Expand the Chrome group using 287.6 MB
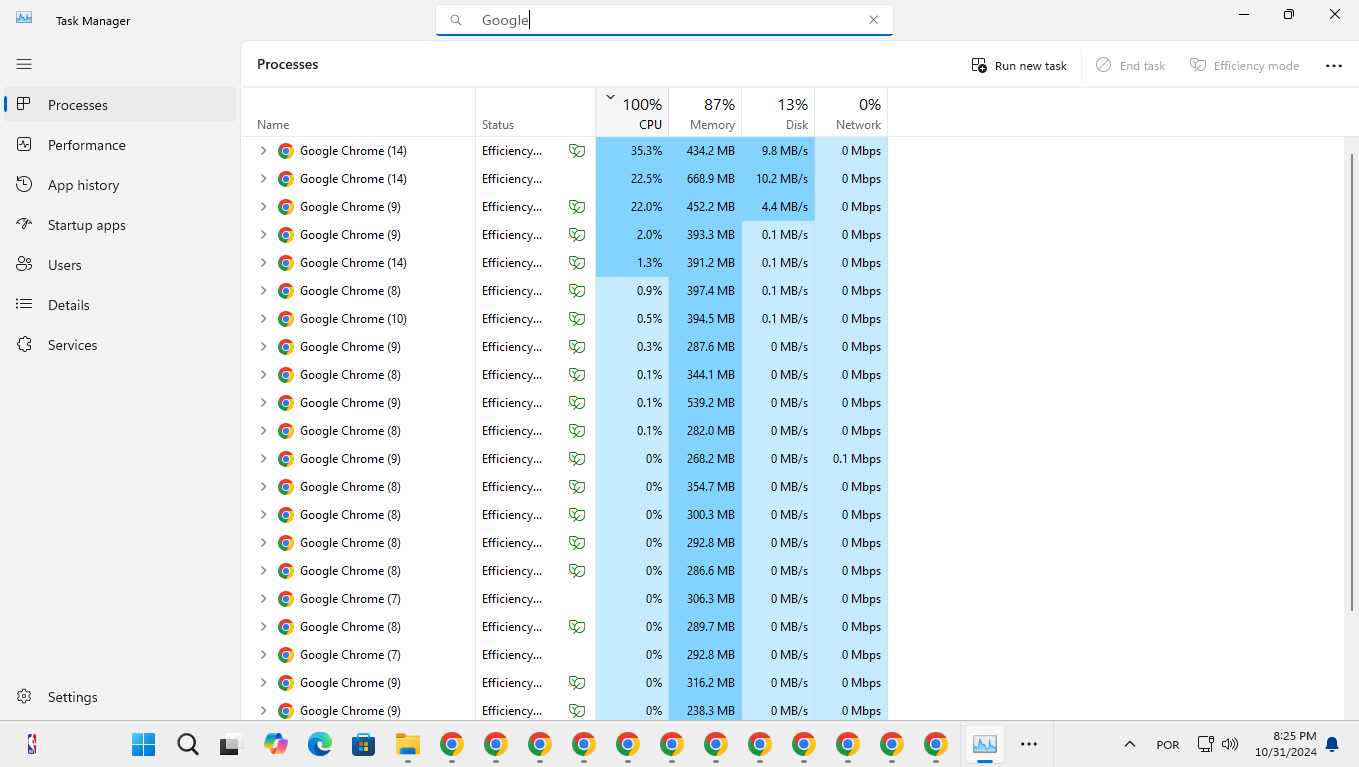The image size is (1359, 767). point(263,347)
